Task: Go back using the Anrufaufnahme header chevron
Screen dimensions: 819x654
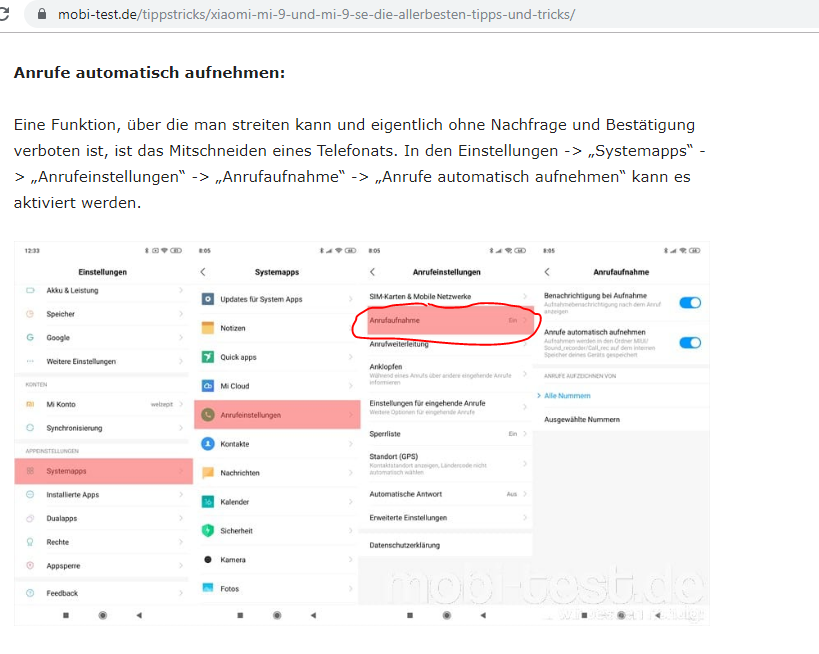Action: [547, 272]
